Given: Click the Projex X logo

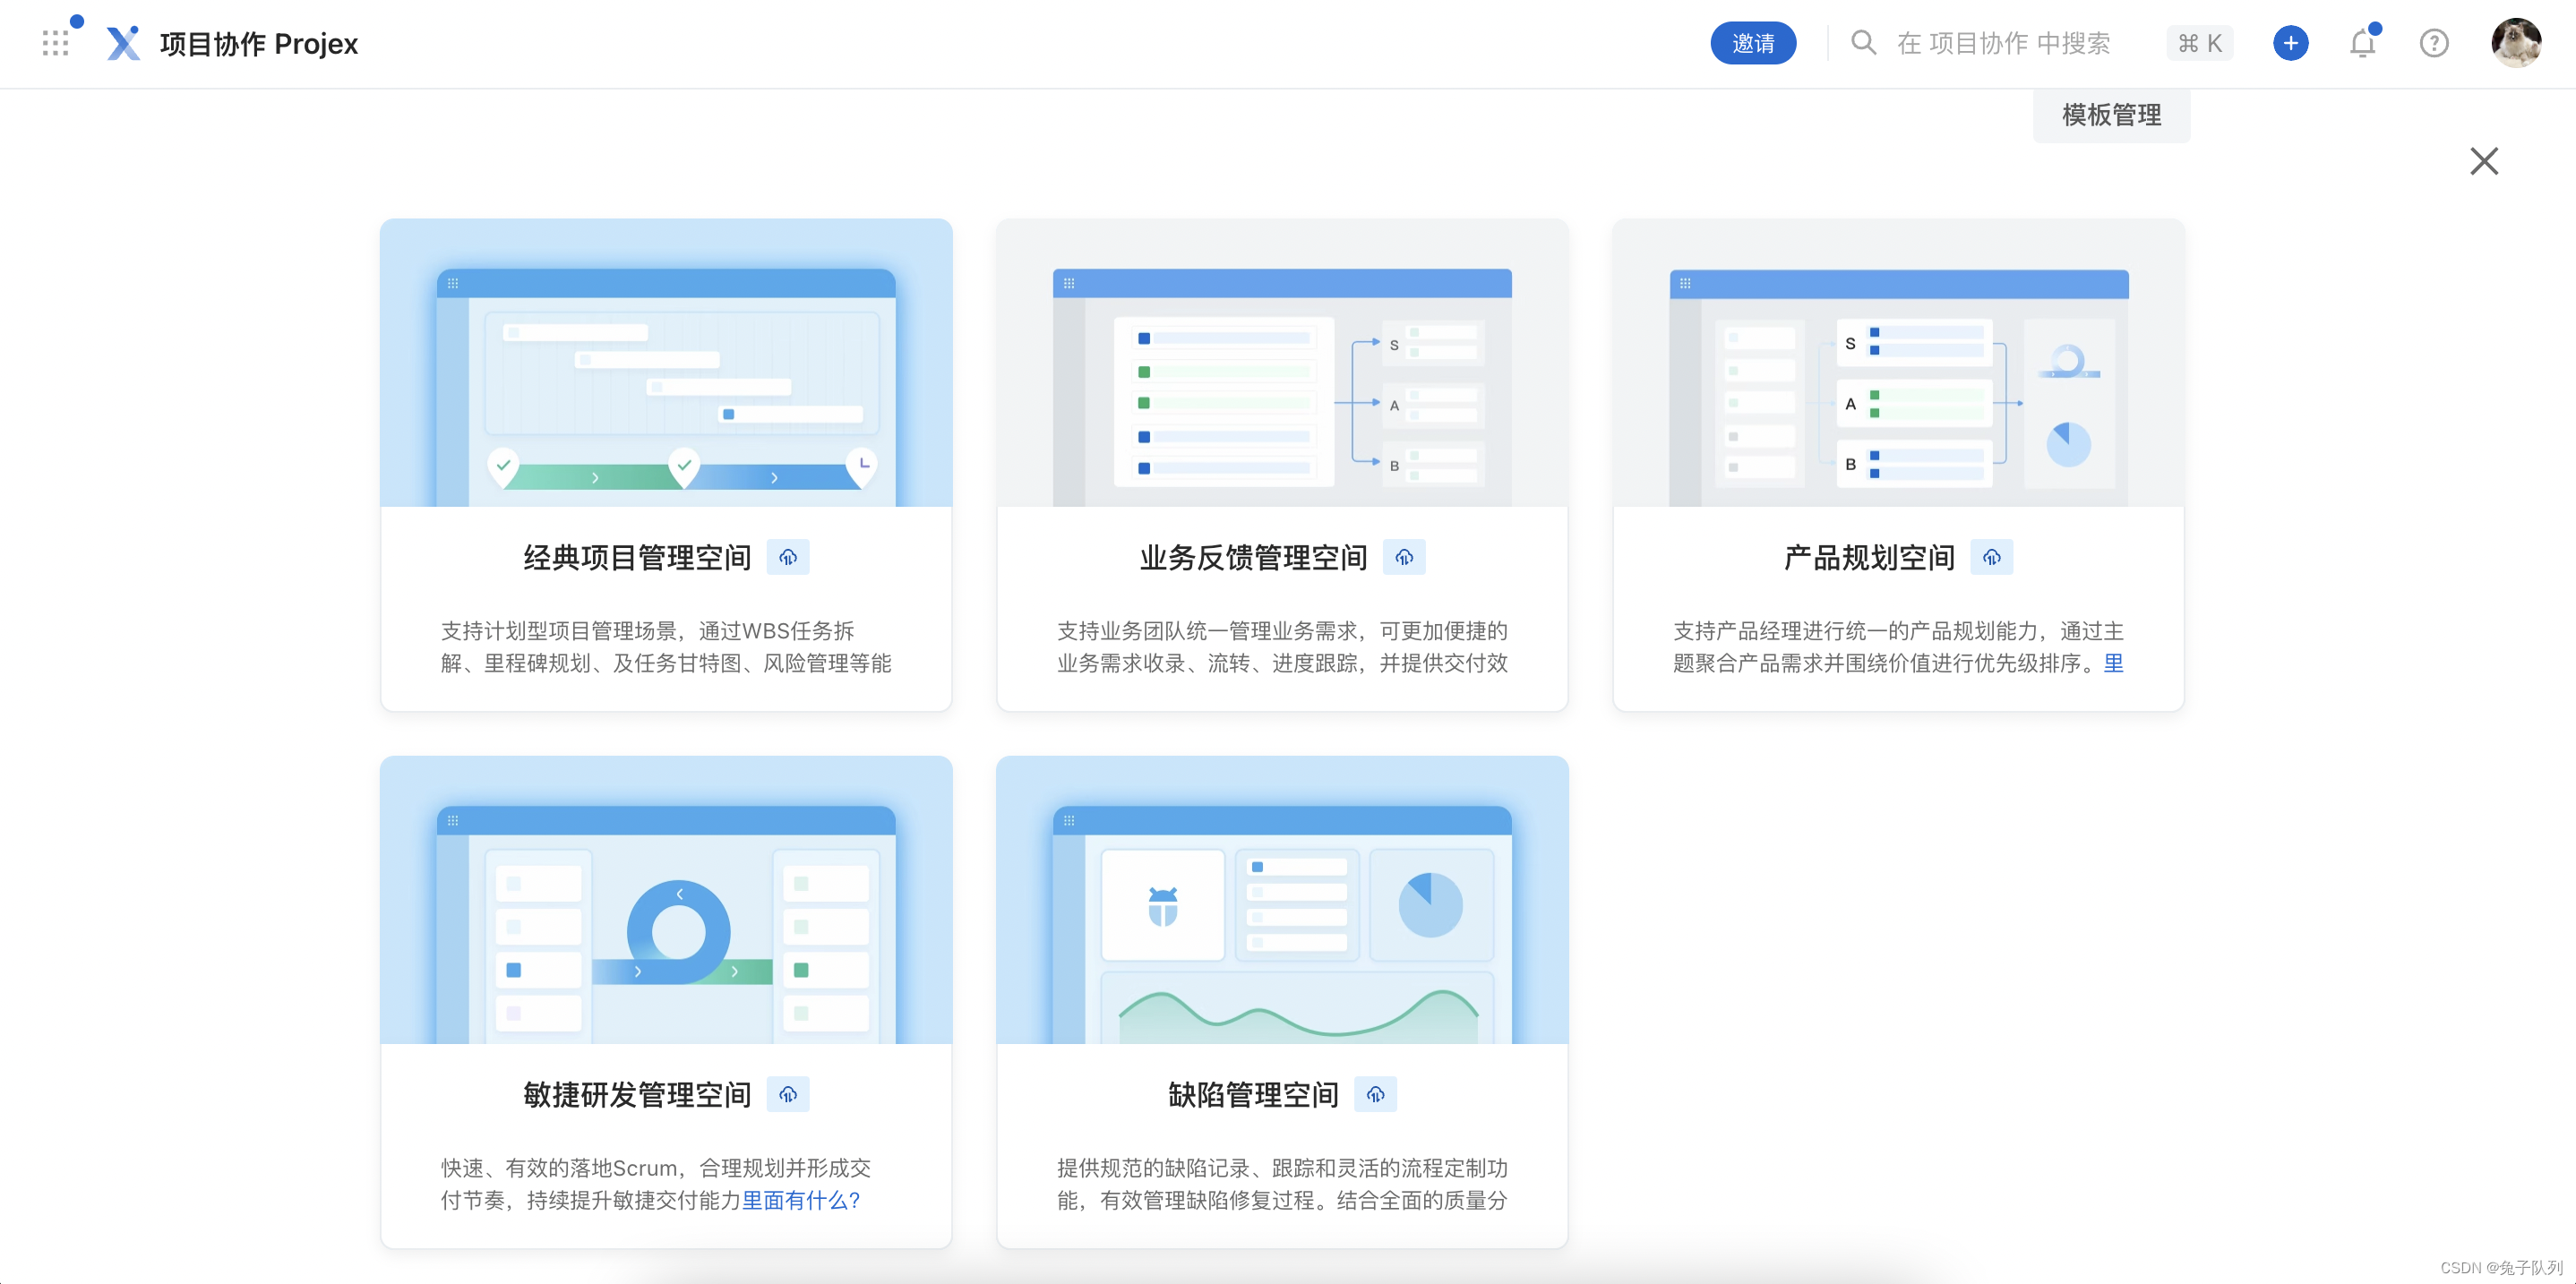Looking at the screenshot, I should pyautogui.click(x=123, y=43).
